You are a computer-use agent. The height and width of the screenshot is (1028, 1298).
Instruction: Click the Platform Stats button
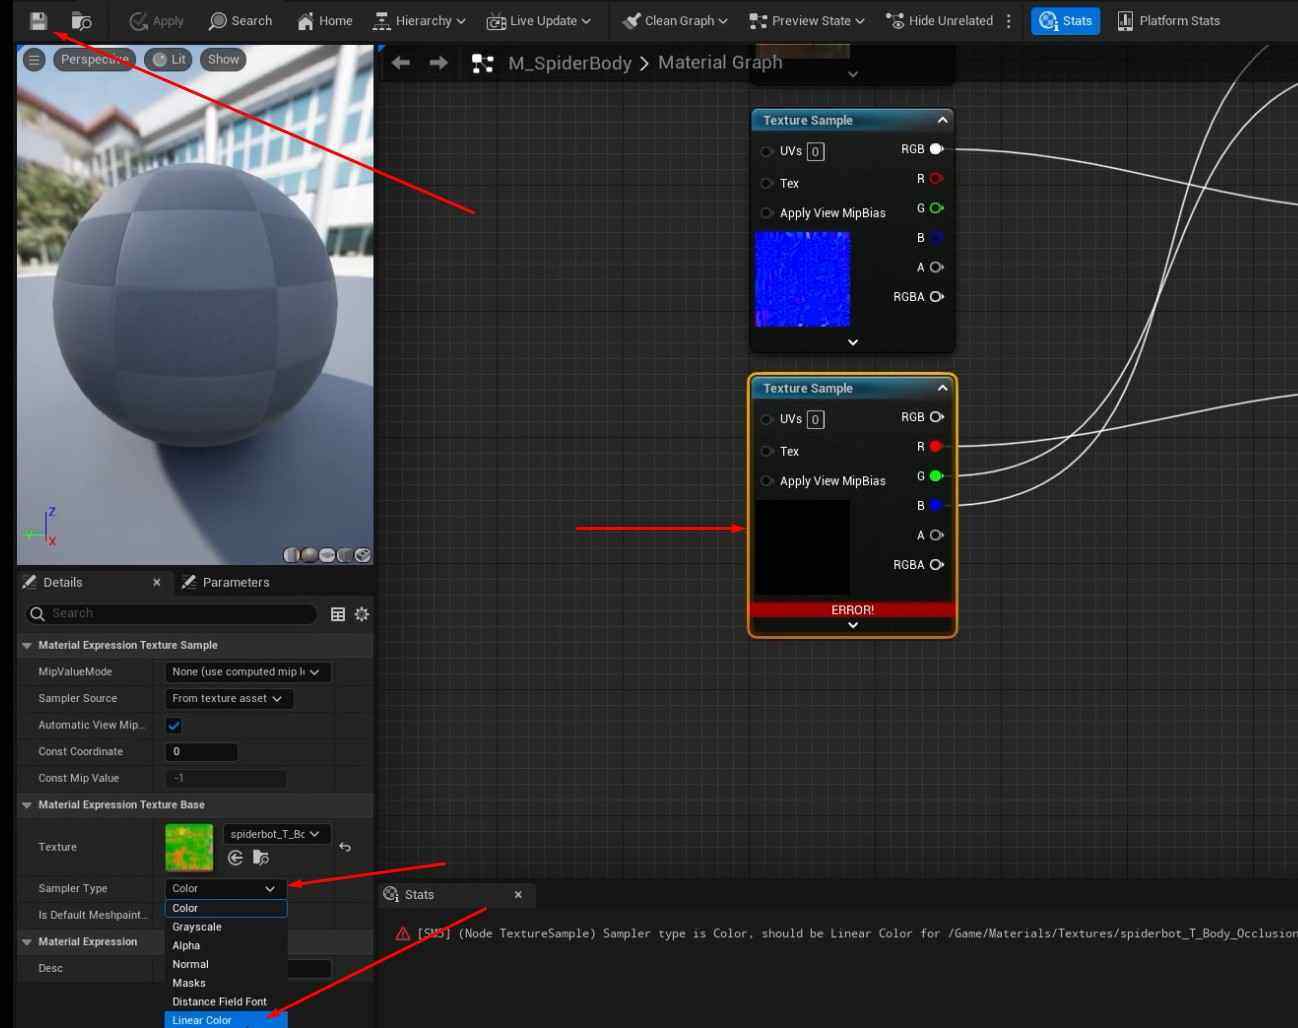[x=1168, y=21]
